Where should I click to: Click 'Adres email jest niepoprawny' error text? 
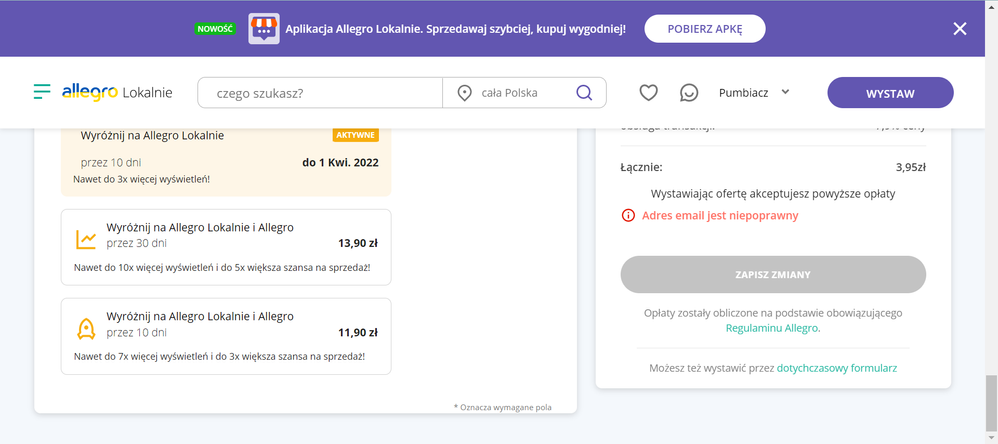[720, 216]
